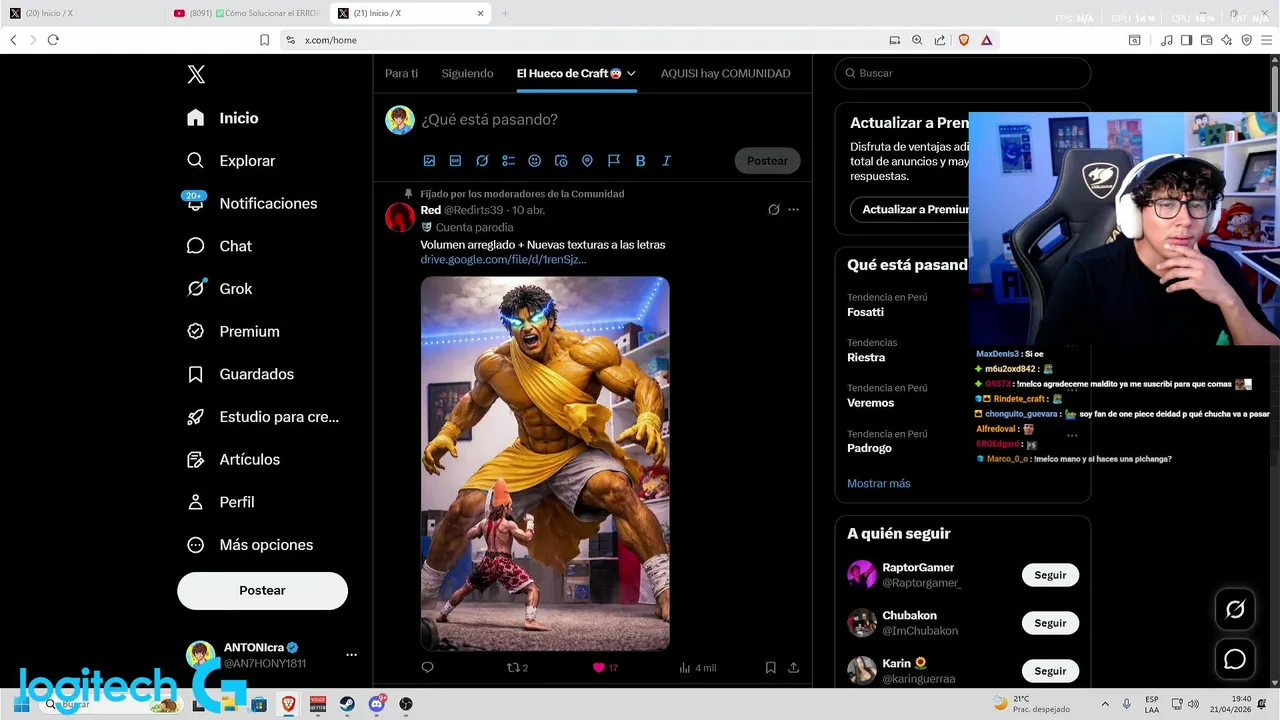The height and width of the screenshot is (720, 1280).
Task: Click the X logo home icon
Action: [196, 74]
